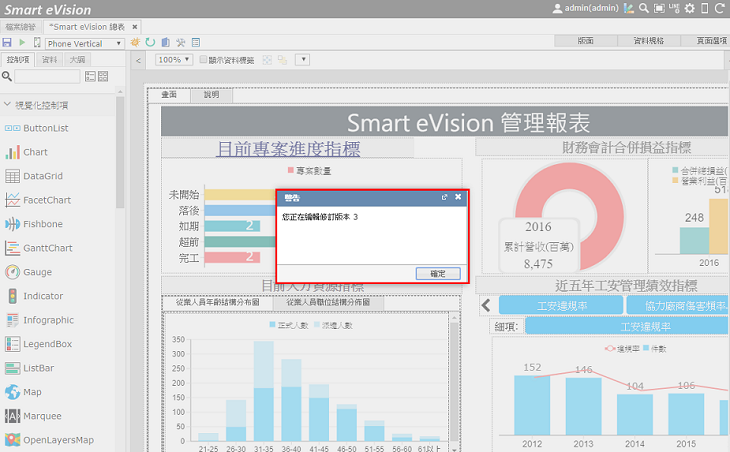Click the 正式人數 legend color swatch
This screenshot has width=730, height=452.
pyautogui.click(x=272, y=324)
